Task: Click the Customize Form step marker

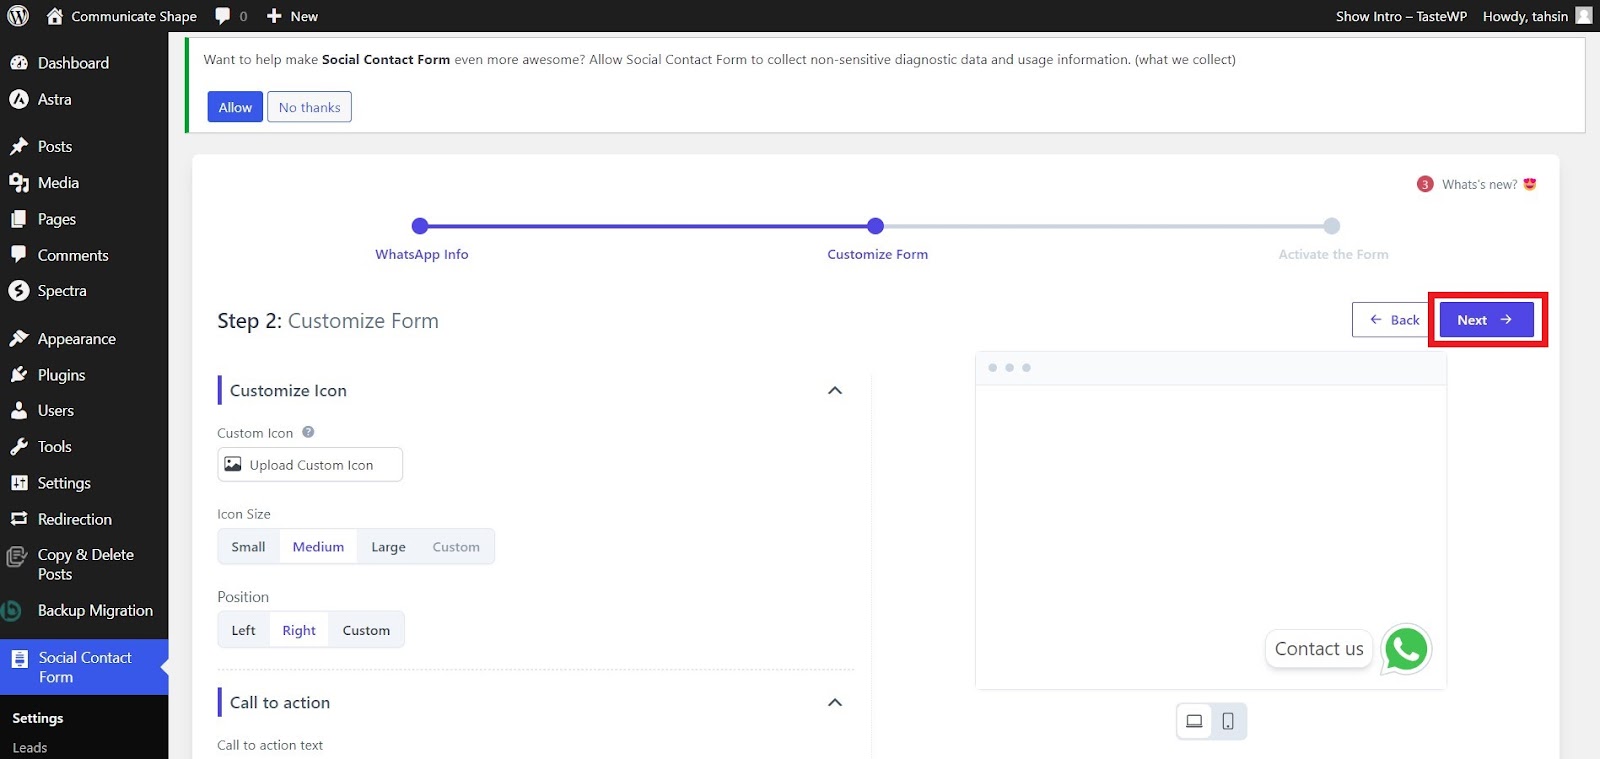Action: pyautogui.click(x=876, y=226)
